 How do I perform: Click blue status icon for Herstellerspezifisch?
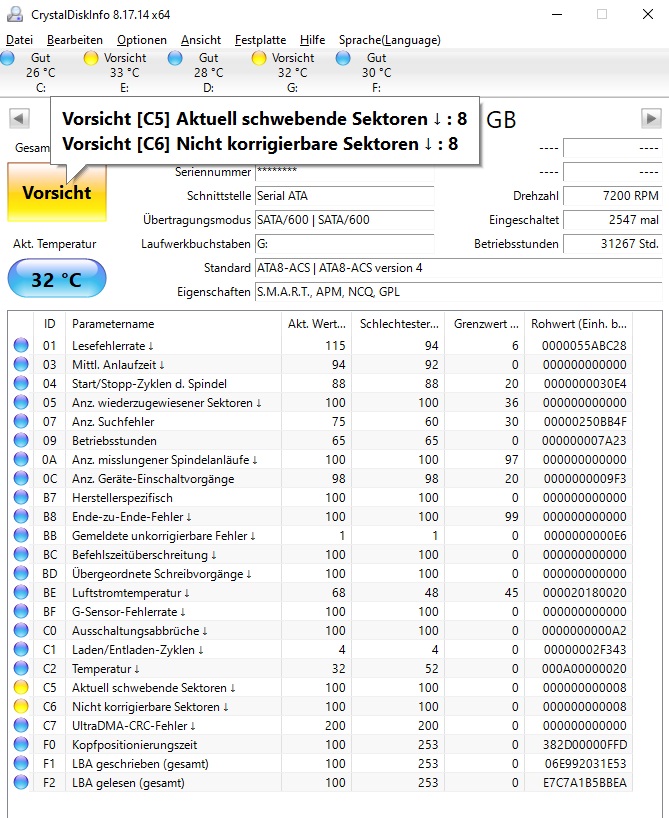coord(21,497)
